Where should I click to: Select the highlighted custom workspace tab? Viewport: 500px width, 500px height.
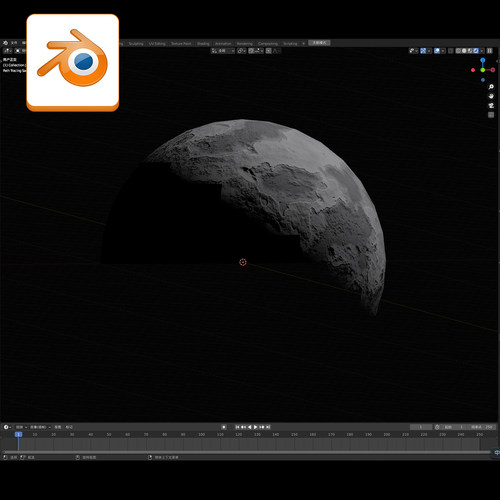319,43
